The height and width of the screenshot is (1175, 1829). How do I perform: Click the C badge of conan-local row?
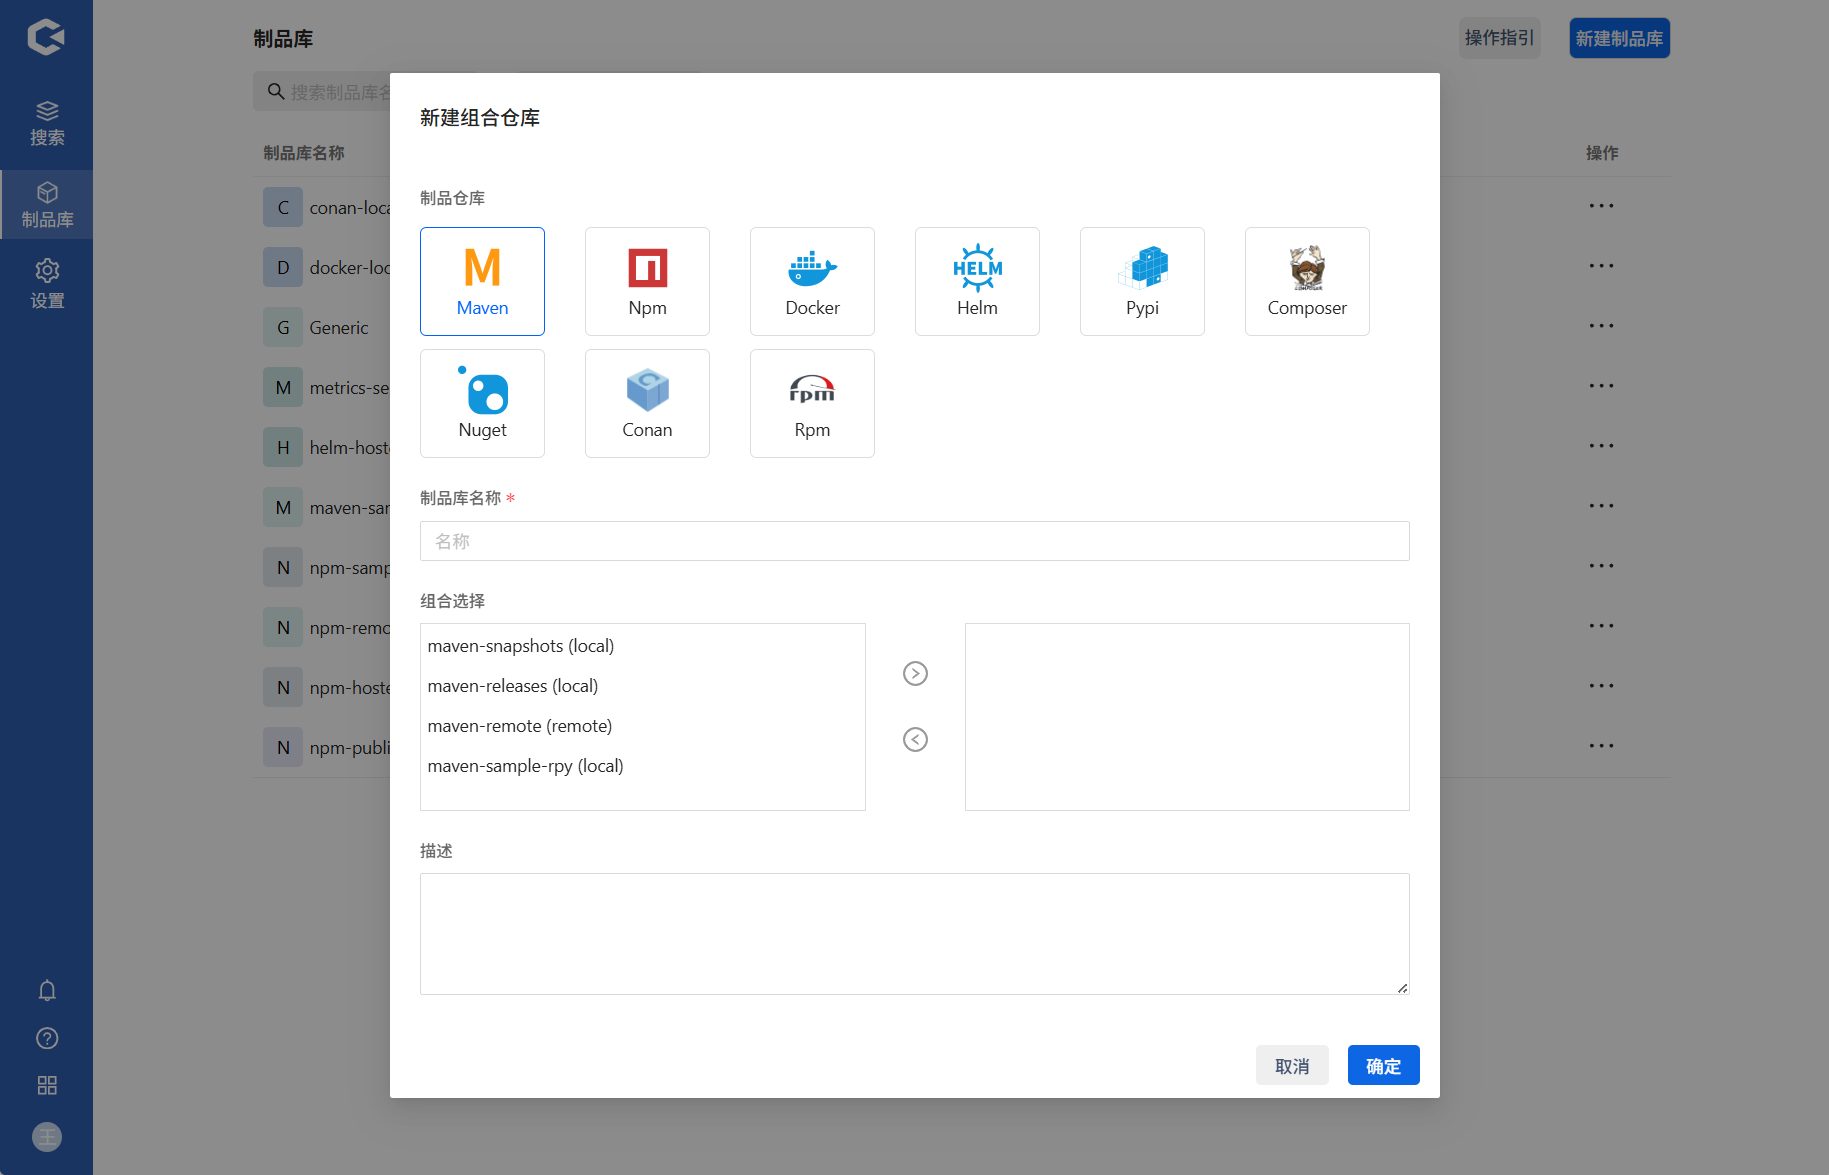pyautogui.click(x=283, y=207)
